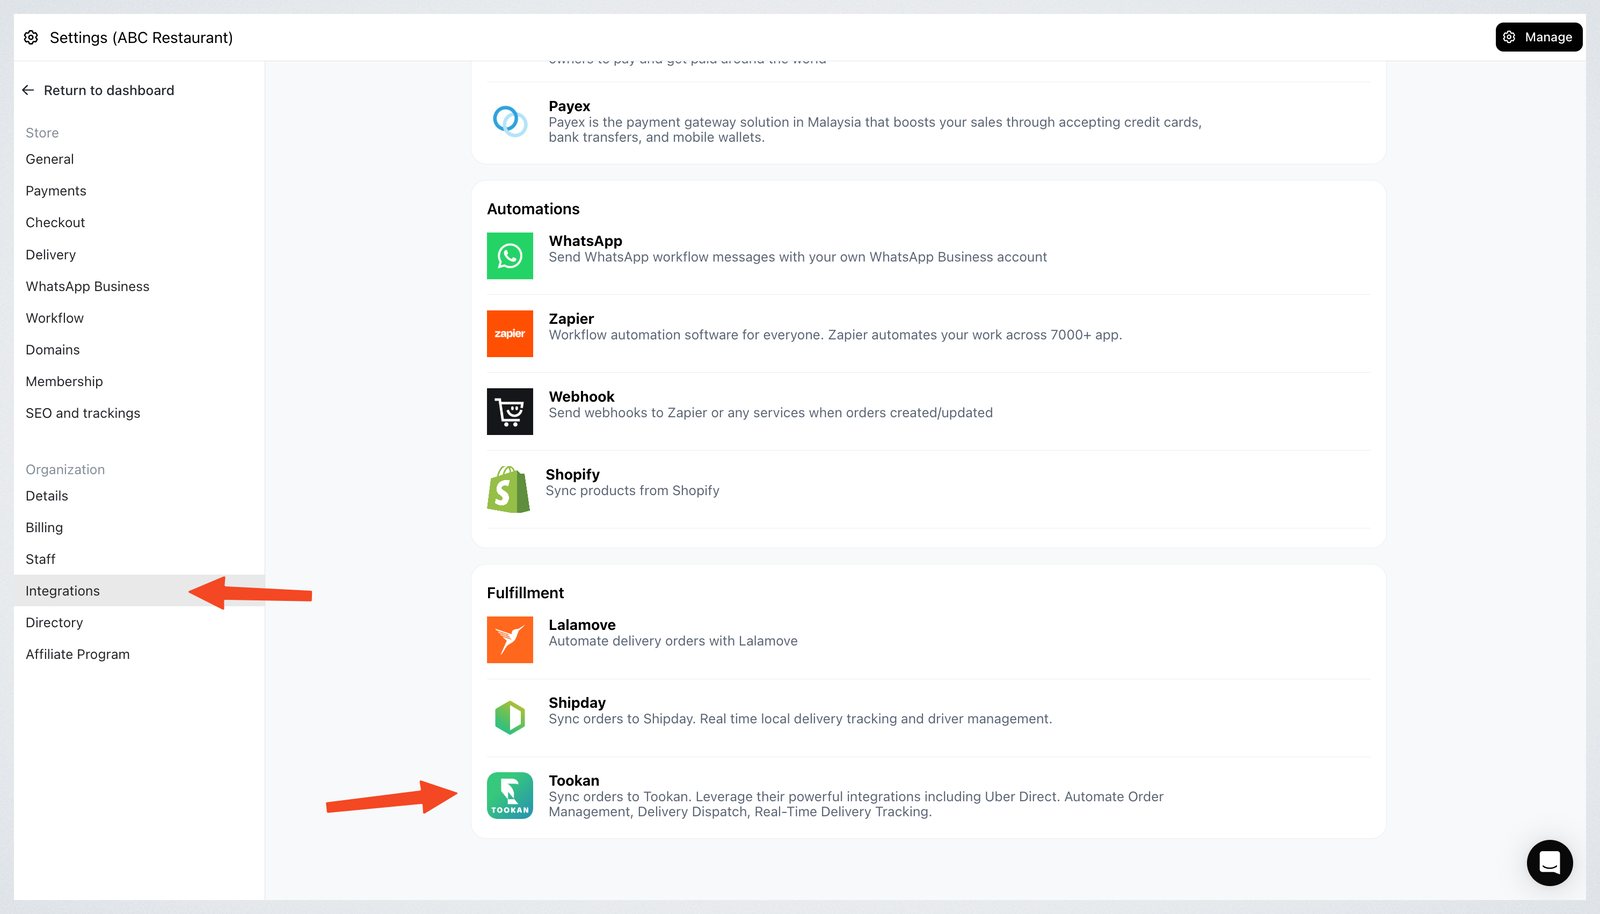Open the Tookan integration title

[x=574, y=781]
